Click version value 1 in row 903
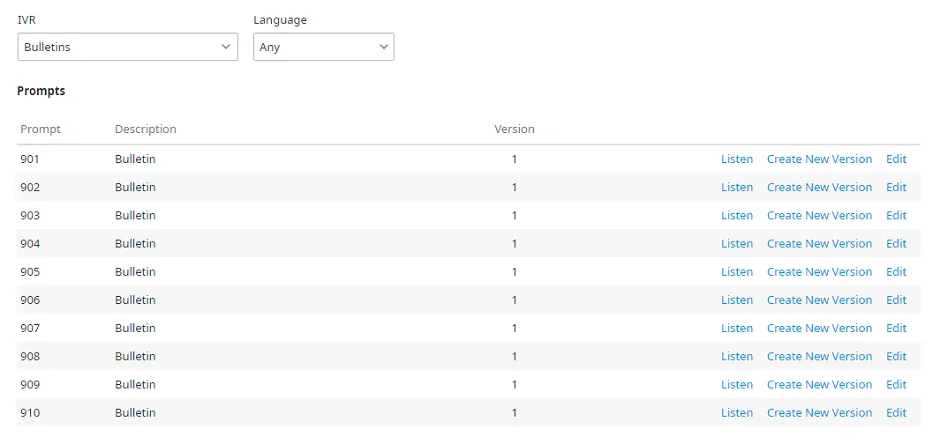 point(514,215)
